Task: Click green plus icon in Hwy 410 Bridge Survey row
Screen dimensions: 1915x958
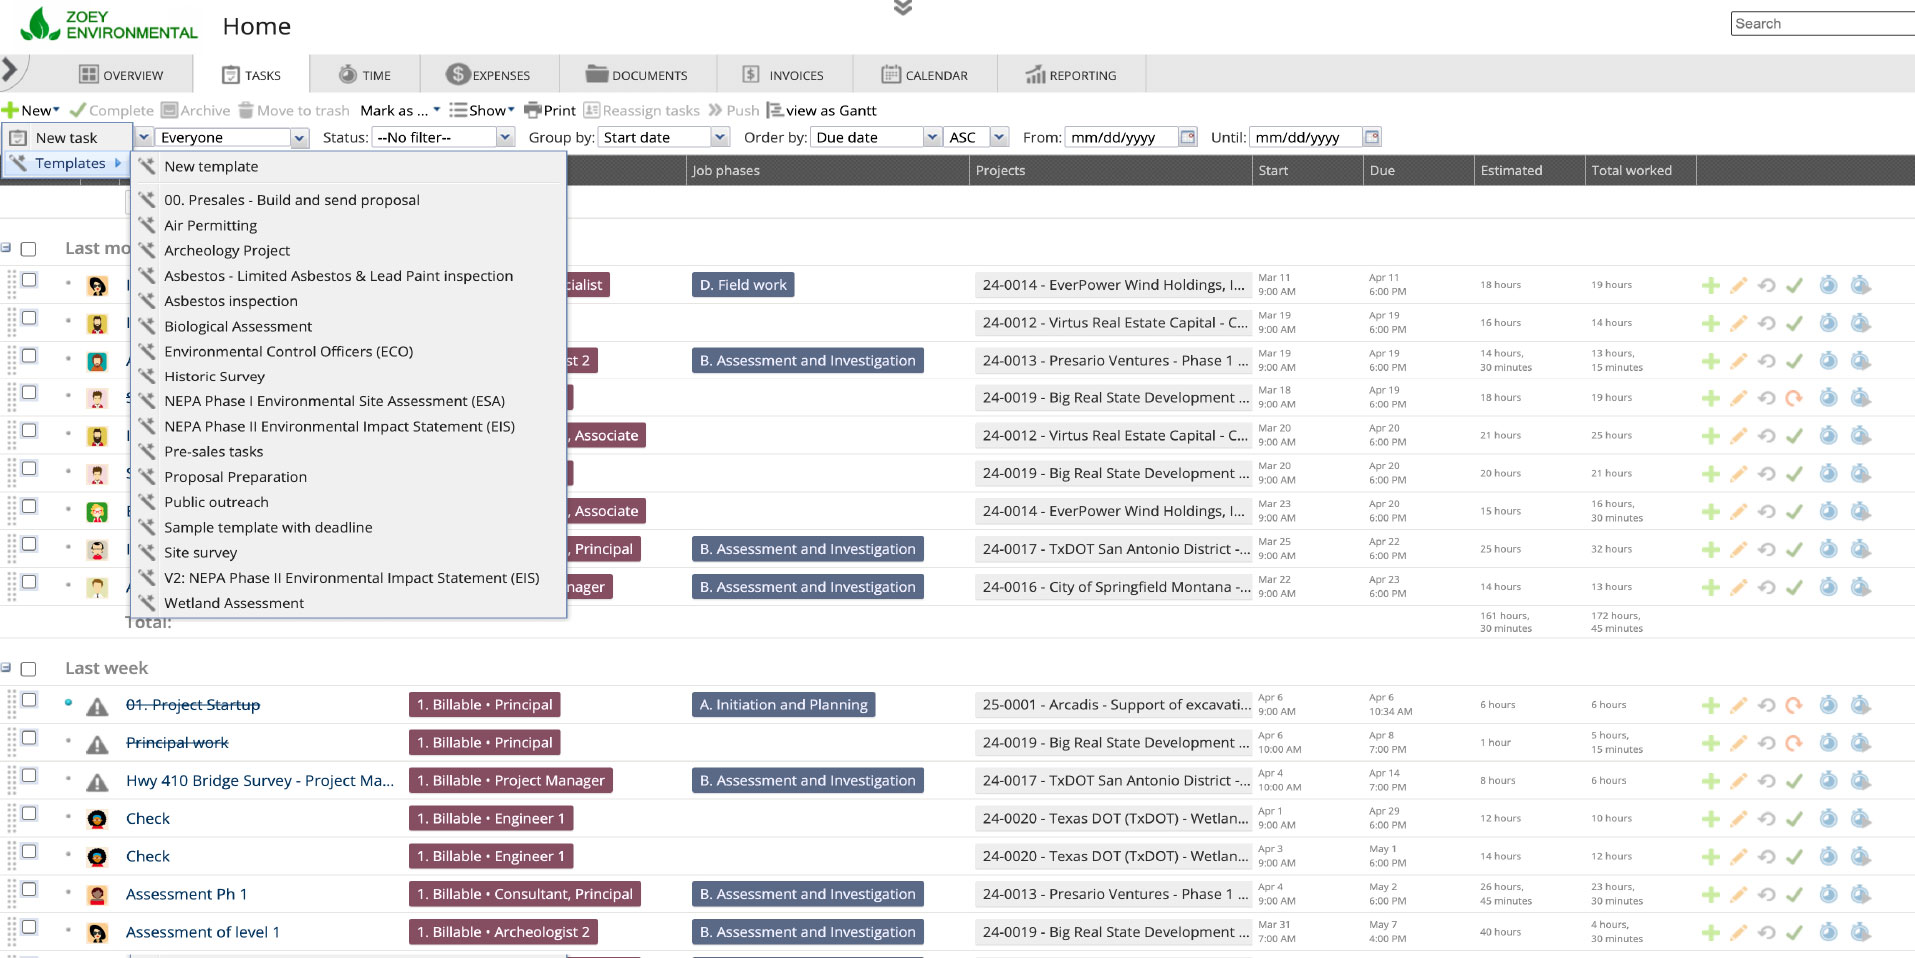Action: (1710, 781)
